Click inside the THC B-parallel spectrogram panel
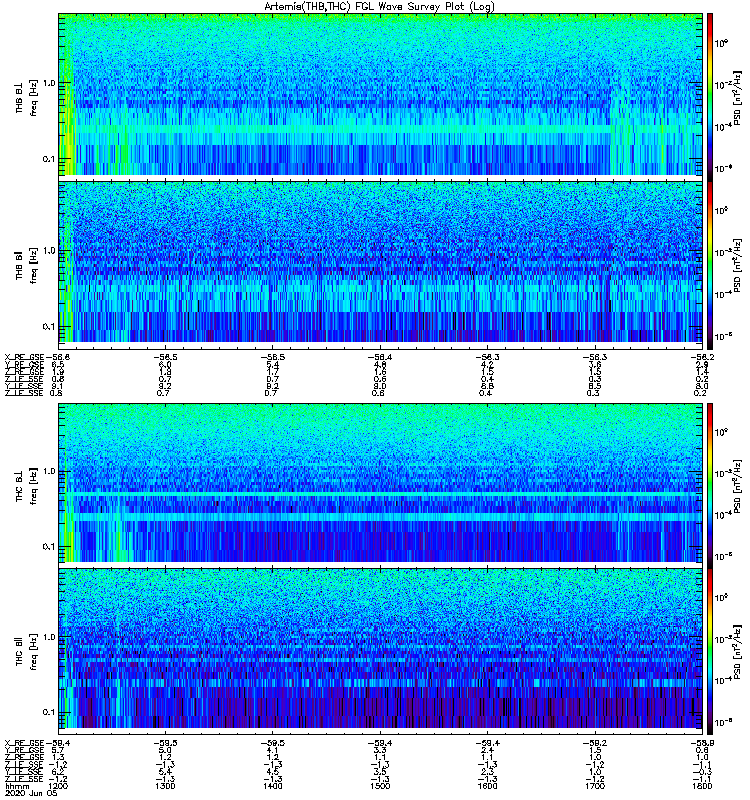The height and width of the screenshot is (800, 750). coord(381,648)
